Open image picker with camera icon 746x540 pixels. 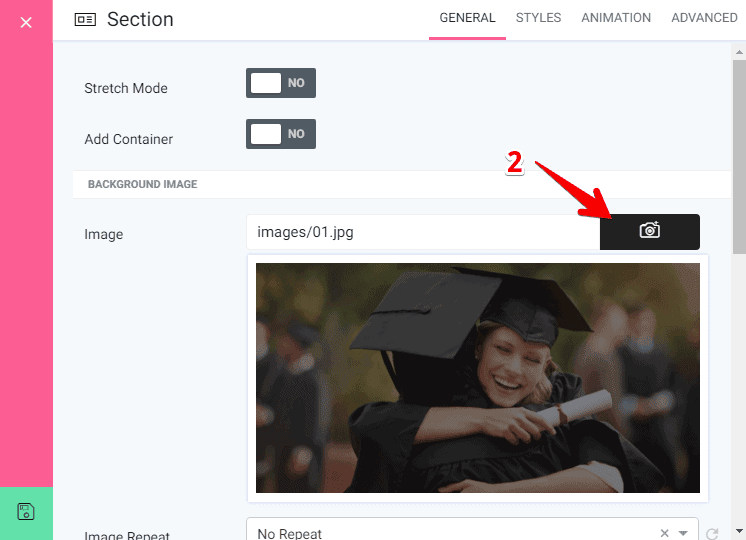point(649,231)
